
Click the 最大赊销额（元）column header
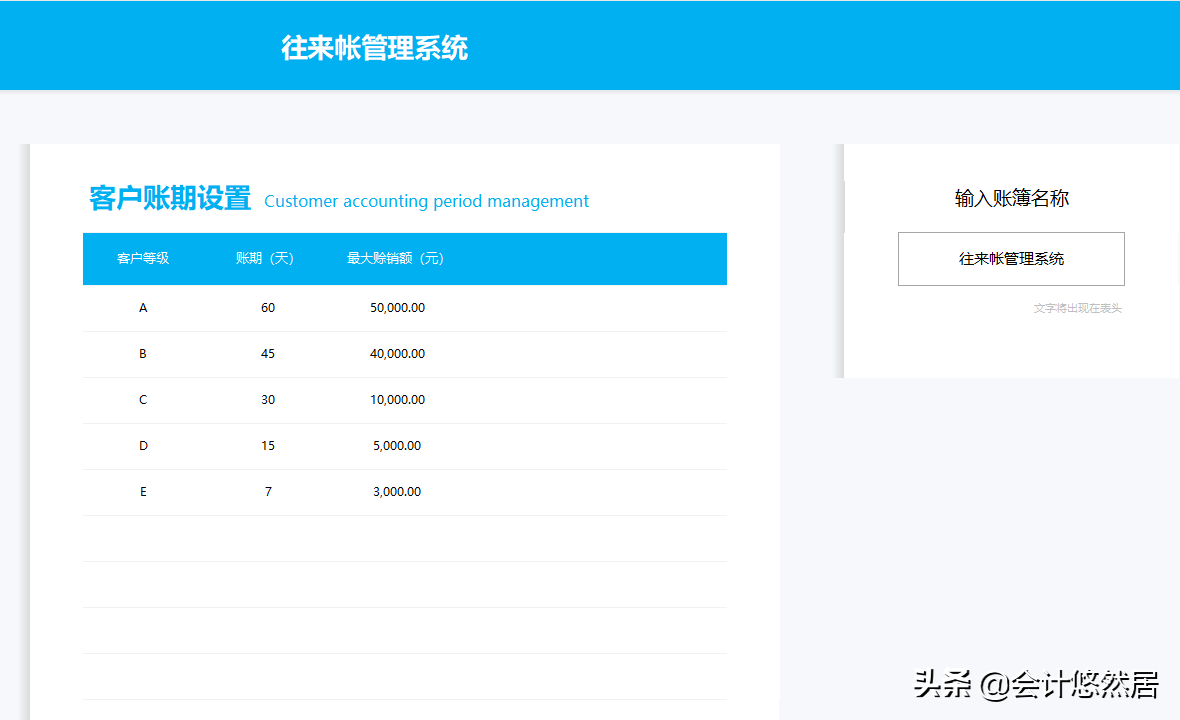point(394,258)
